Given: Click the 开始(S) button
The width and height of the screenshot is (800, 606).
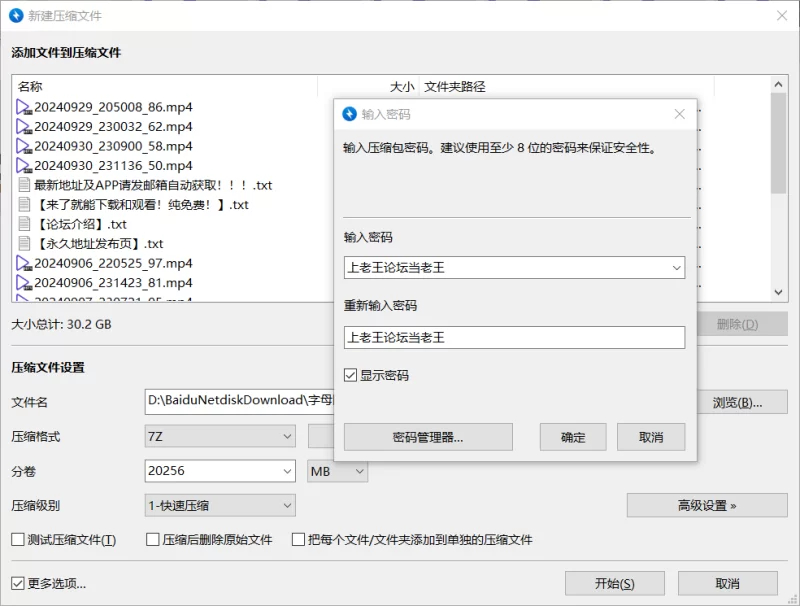Looking at the screenshot, I should [x=614, y=583].
